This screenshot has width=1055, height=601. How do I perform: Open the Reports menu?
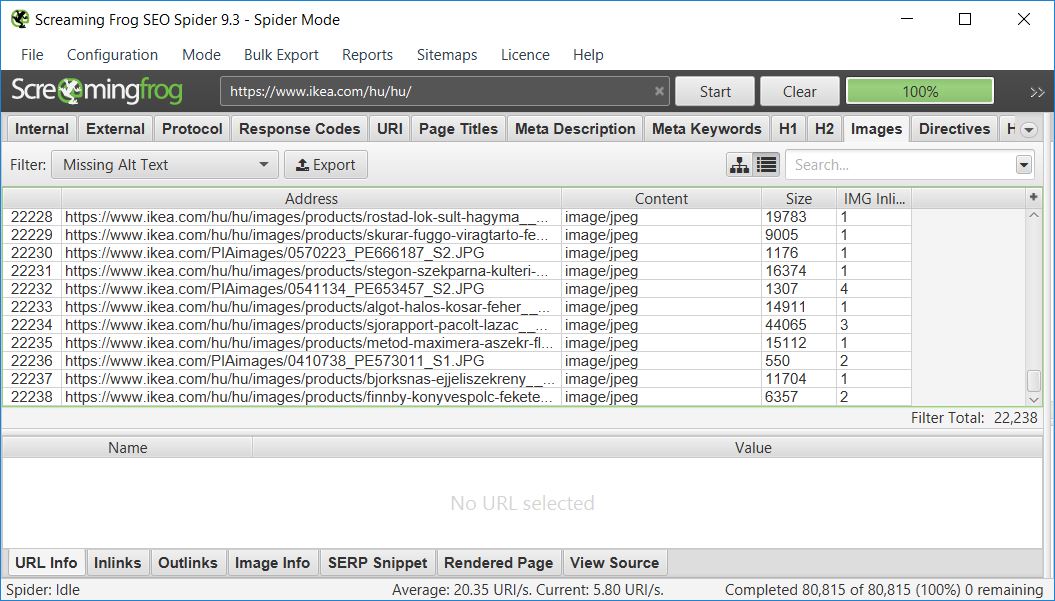click(x=367, y=55)
